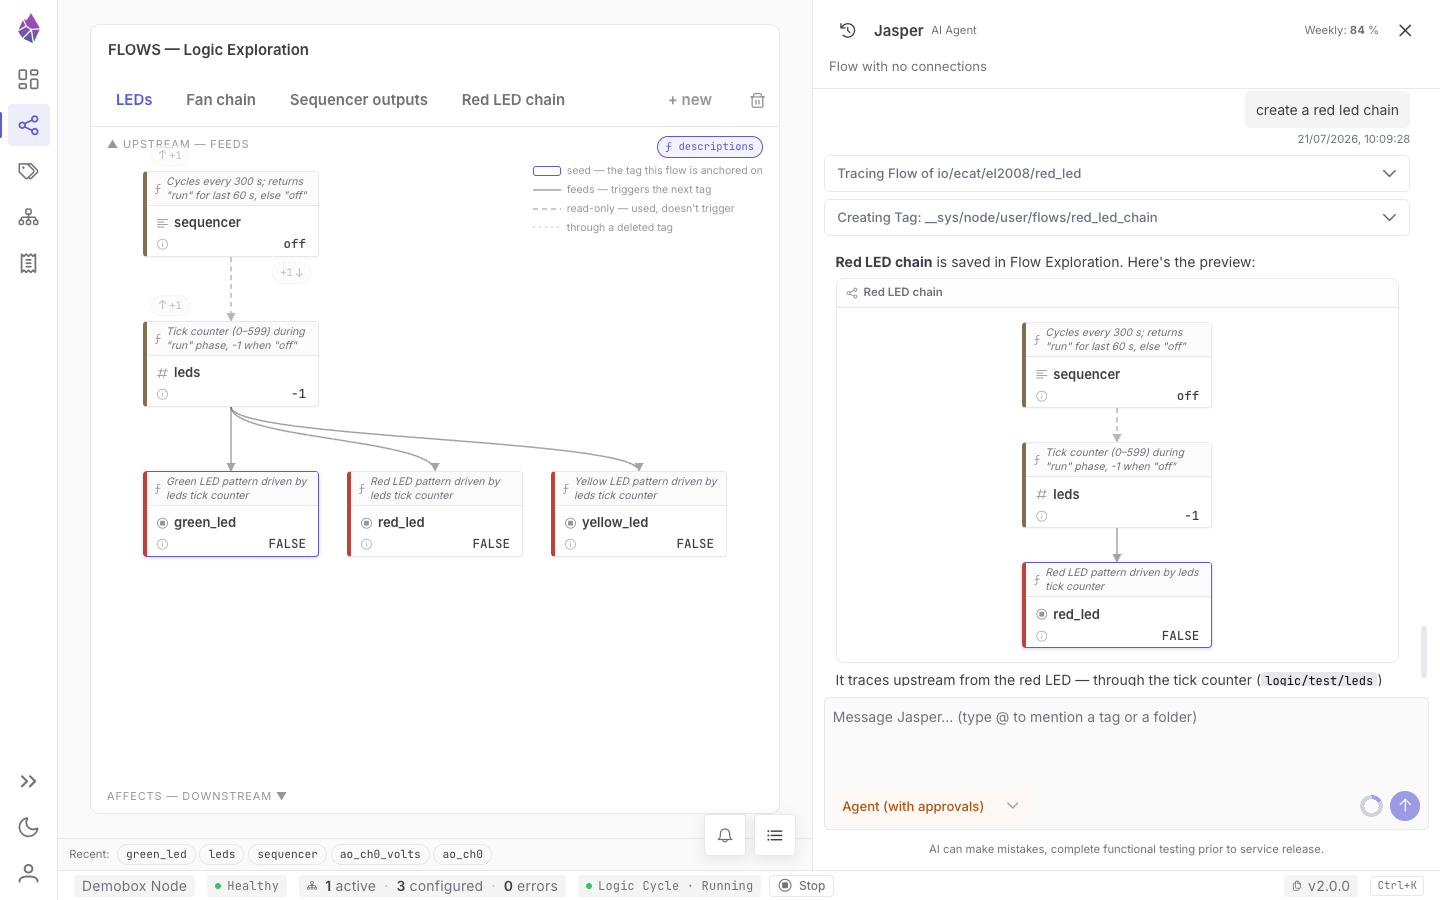Click info icon on preview sequencer card

click(x=1042, y=396)
